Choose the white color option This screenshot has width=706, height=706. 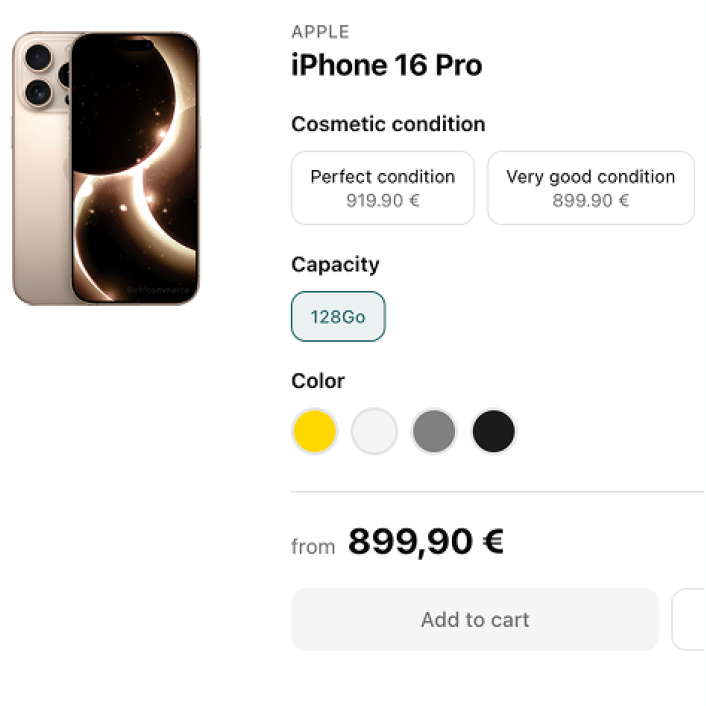point(375,432)
